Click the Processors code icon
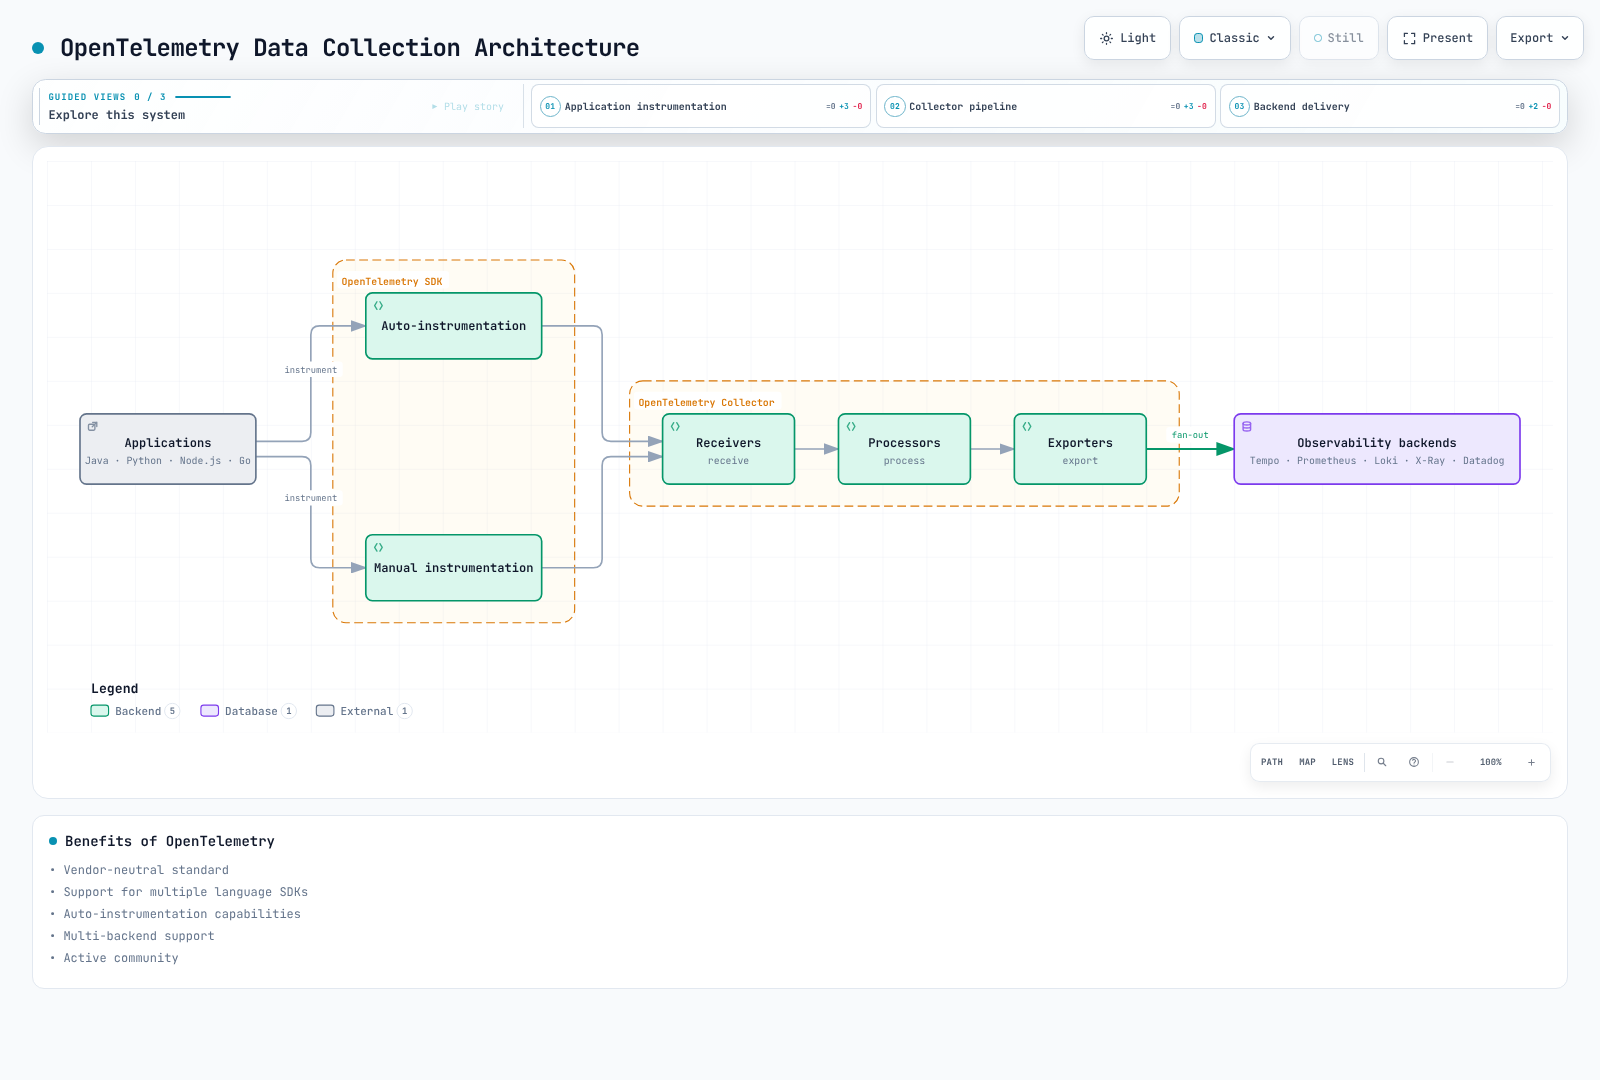The height and width of the screenshot is (1080, 1600). (851, 426)
